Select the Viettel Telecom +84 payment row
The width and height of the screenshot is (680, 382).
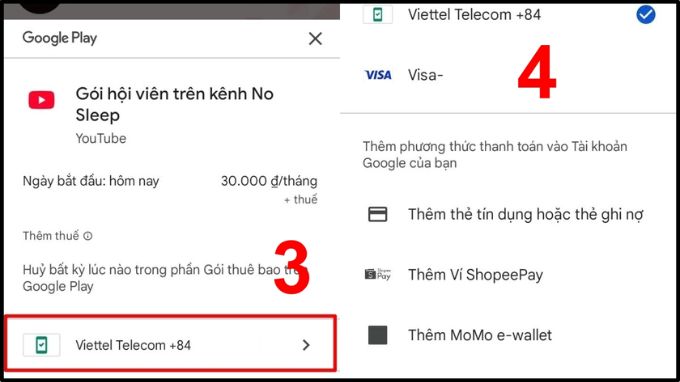pos(170,343)
